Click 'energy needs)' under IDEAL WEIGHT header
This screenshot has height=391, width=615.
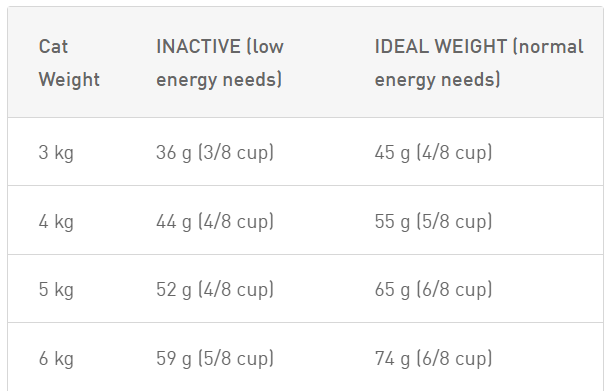pyautogui.click(x=437, y=80)
